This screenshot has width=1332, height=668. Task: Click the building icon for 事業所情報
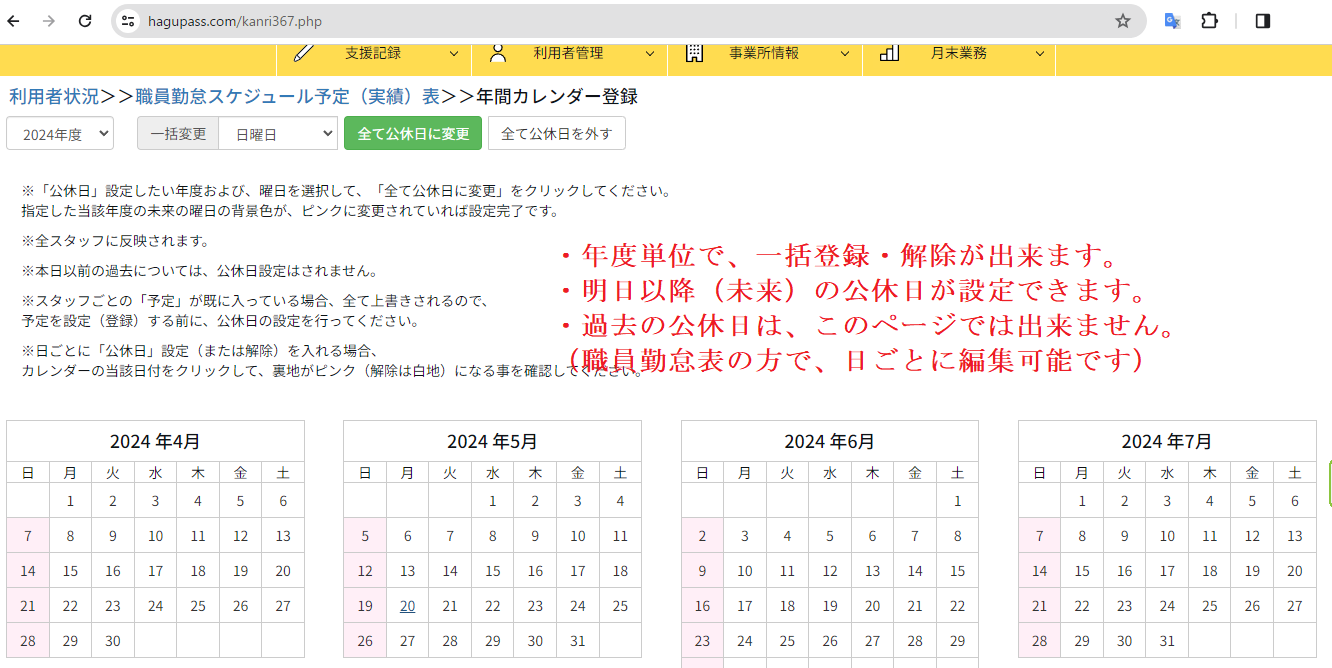(694, 53)
